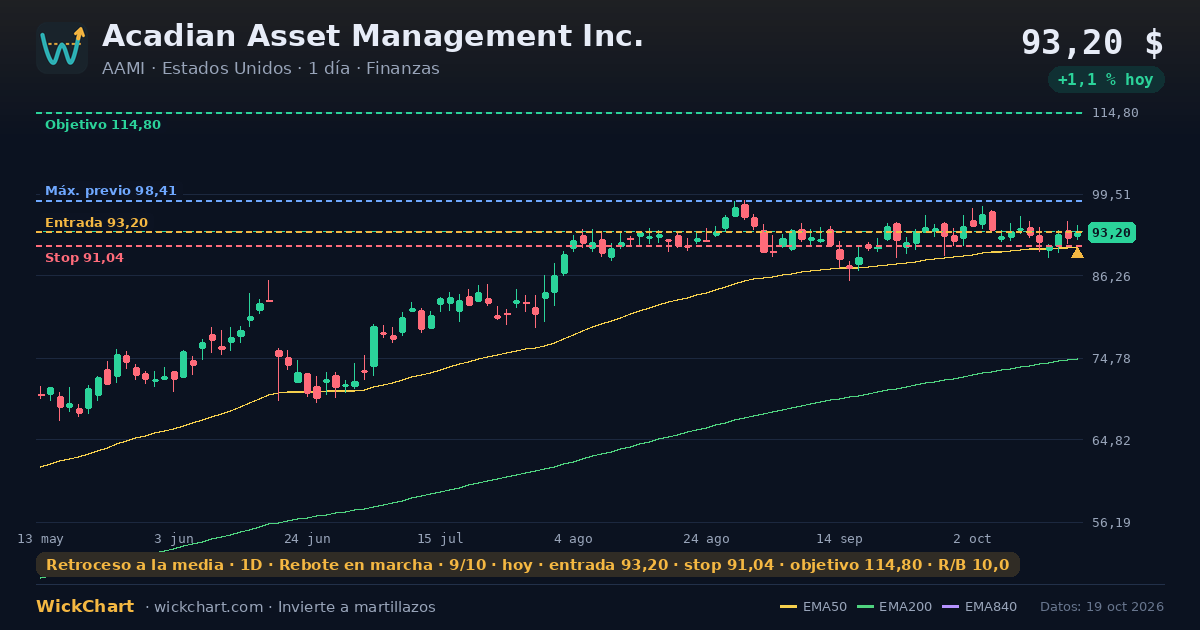This screenshot has width=1200, height=630.
Task: Click the 24 jun date label
Action: click(307, 538)
